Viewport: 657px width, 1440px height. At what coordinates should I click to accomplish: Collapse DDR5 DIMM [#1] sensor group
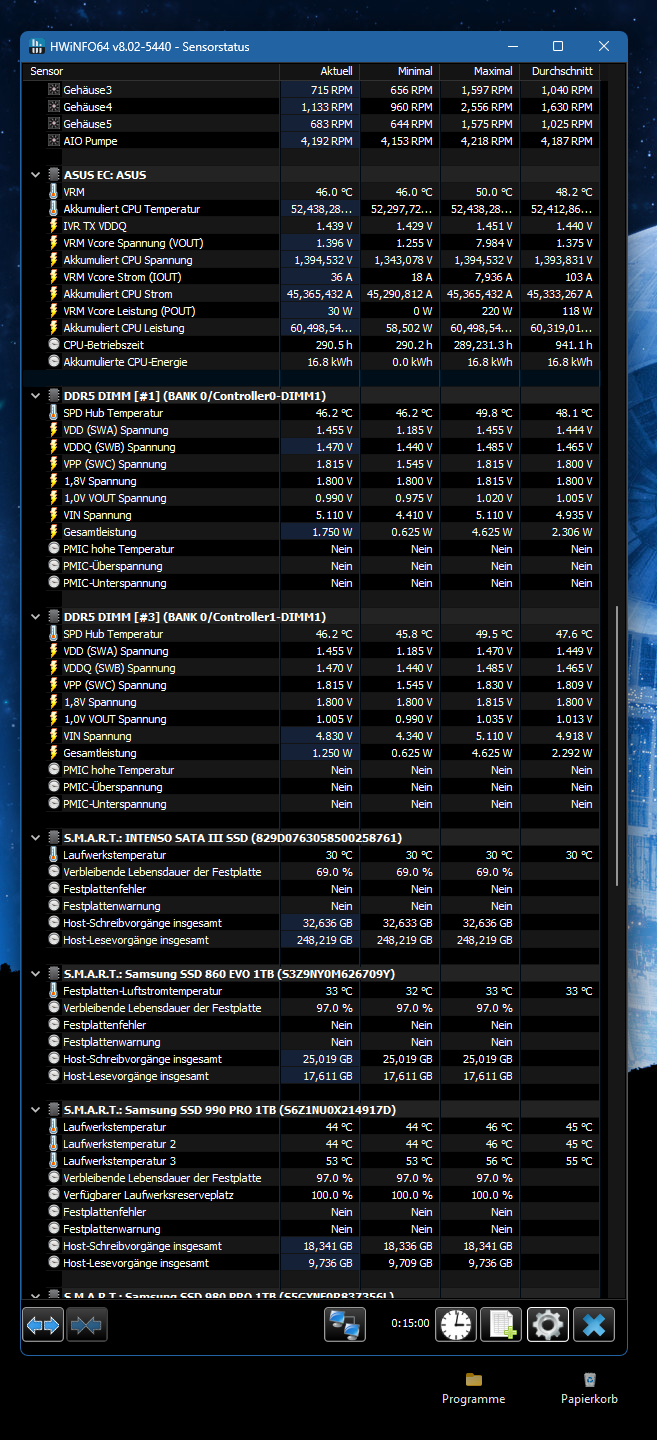(36, 396)
